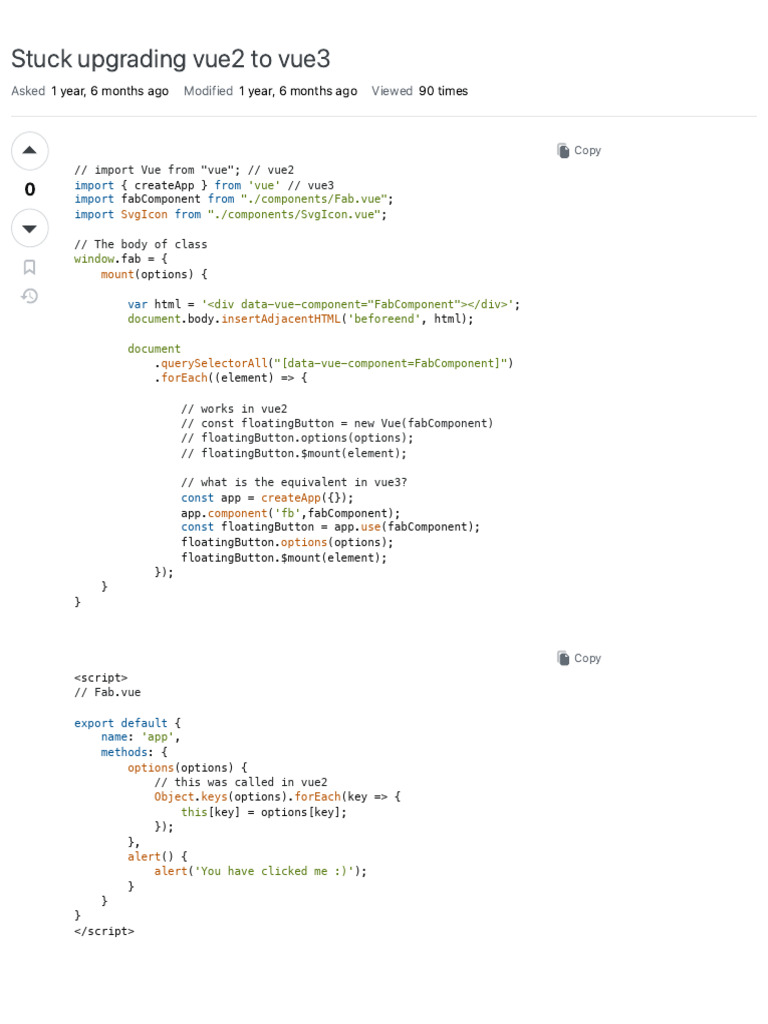Click the "./components/Fab.vue" import line

click(x=234, y=199)
